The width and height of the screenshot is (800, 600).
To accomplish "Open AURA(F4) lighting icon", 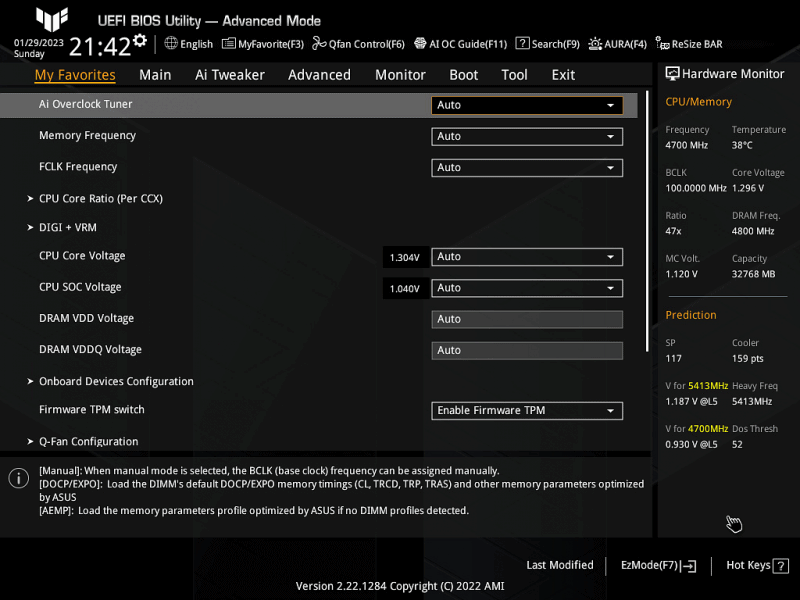I will pyautogui.click(x=595, y=44).
